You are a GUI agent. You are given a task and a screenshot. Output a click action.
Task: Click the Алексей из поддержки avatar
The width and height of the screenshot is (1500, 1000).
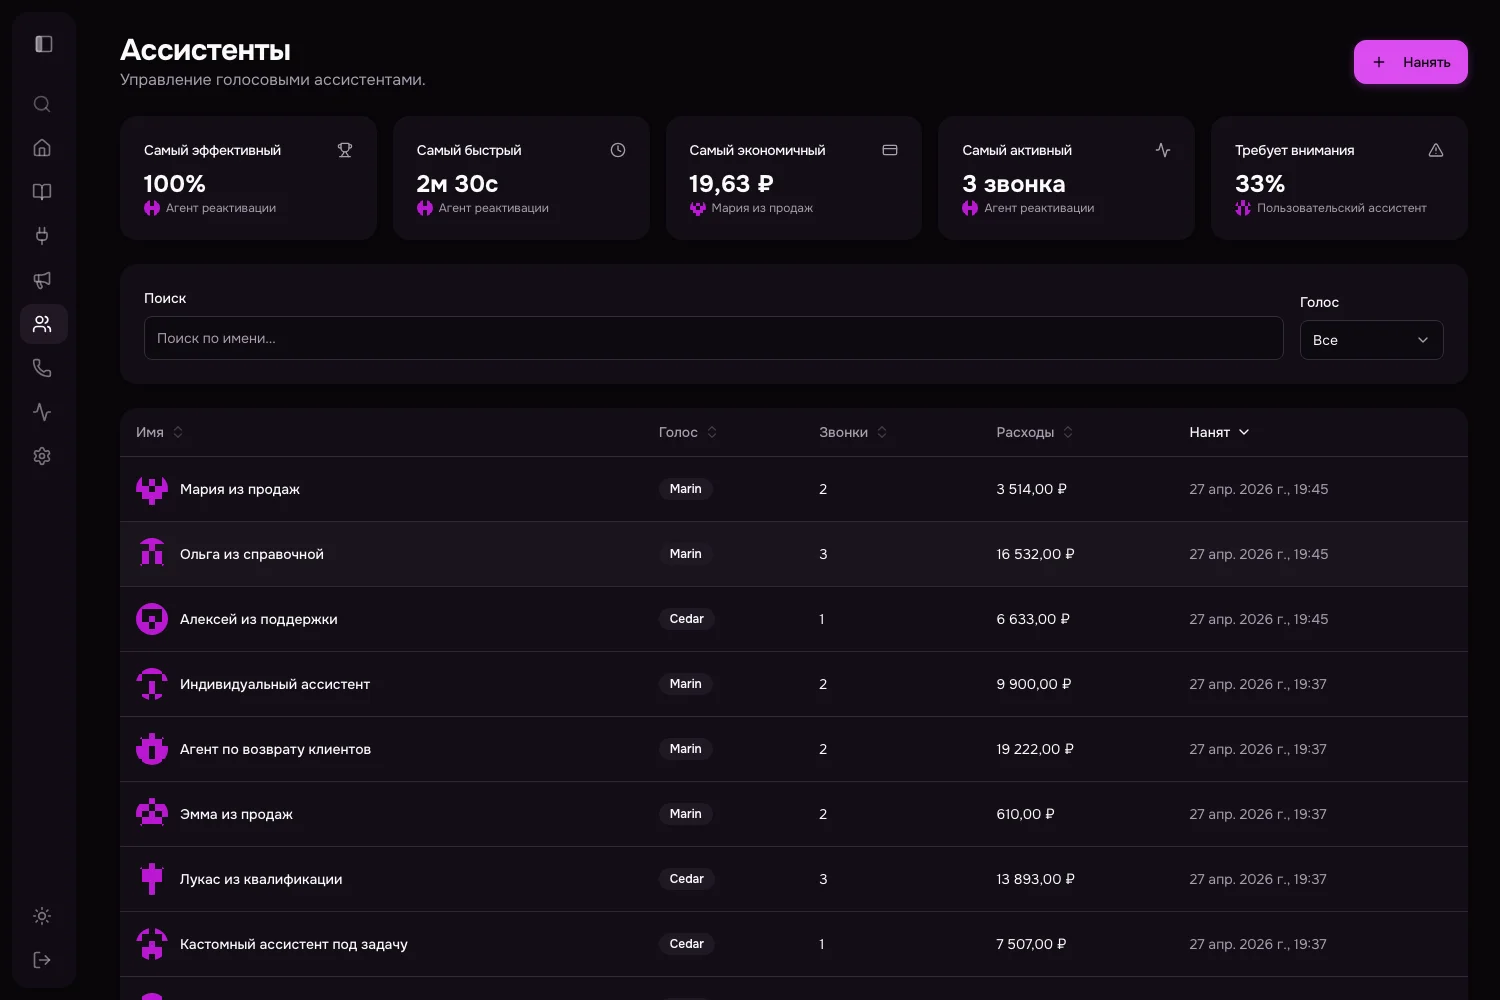152,619
